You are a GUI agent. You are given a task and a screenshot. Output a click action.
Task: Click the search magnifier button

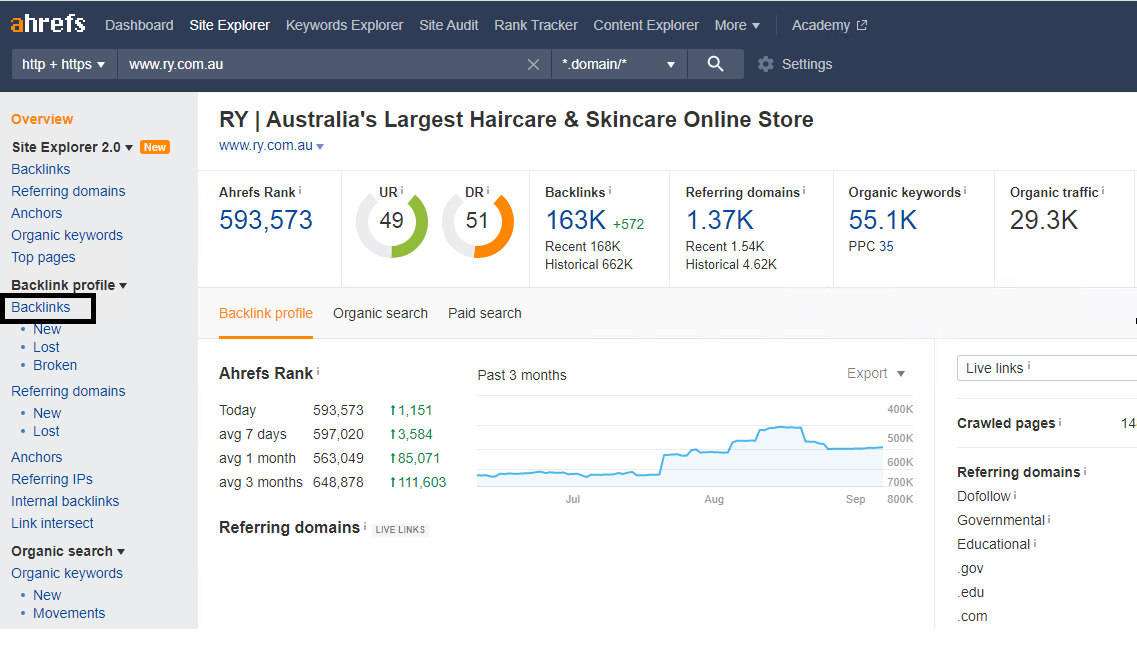tap(715, 64)
